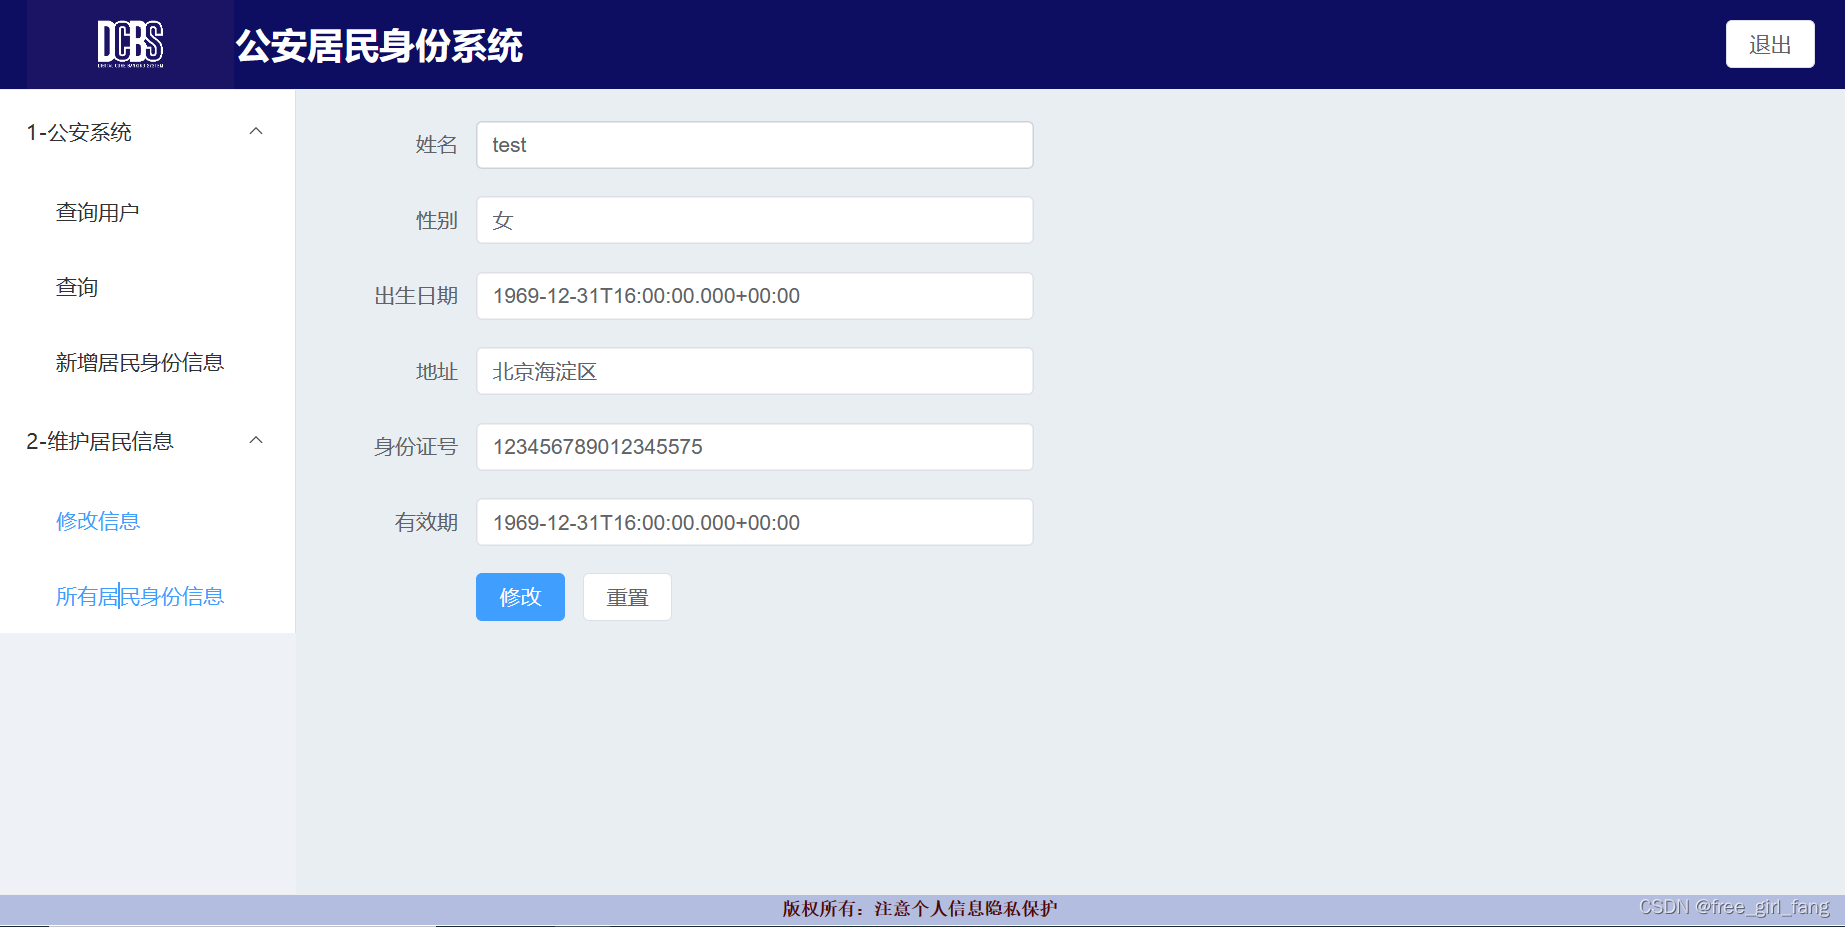Click the 姓名 input containing test
Viewport: 1845px width, 927px height.
(x=754, y=145)
